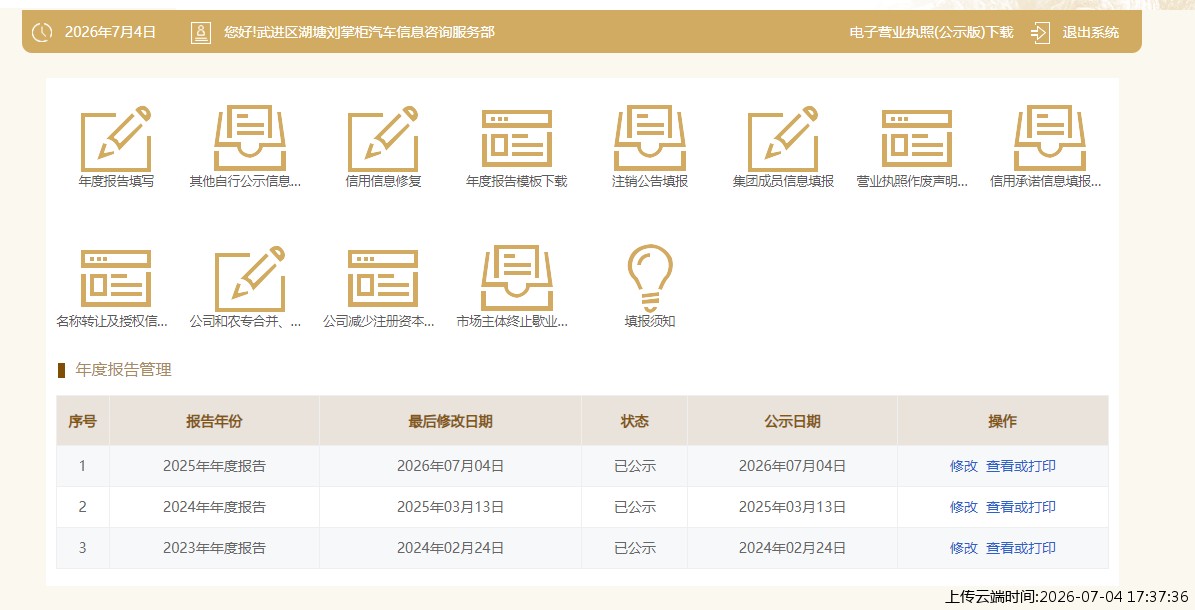Select the 2025年年度报告 cell
1195x610 pixels.
[214, 466]
